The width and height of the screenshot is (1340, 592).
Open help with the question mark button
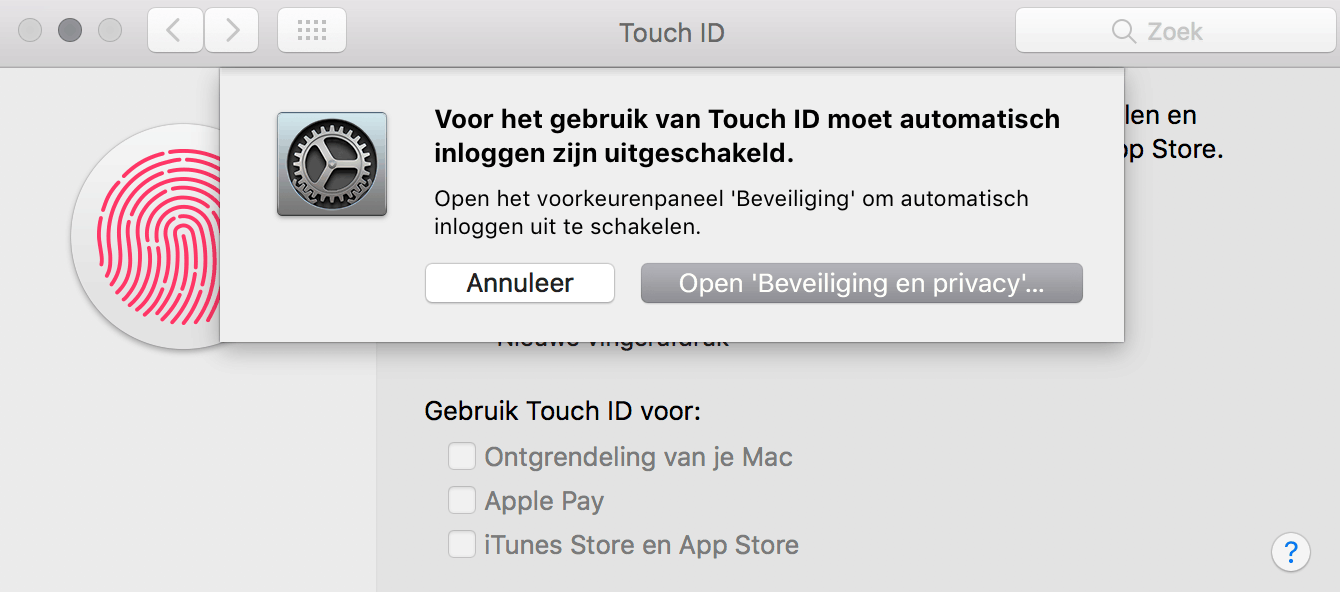[1291, 551]
